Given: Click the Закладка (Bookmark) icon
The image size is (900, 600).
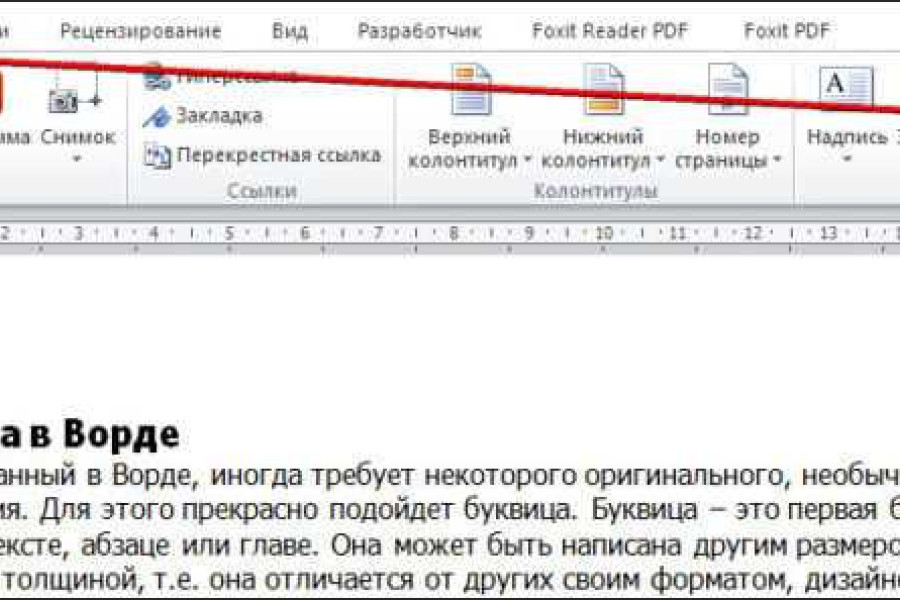Looking at the screenshot, I should pos(157,116).
